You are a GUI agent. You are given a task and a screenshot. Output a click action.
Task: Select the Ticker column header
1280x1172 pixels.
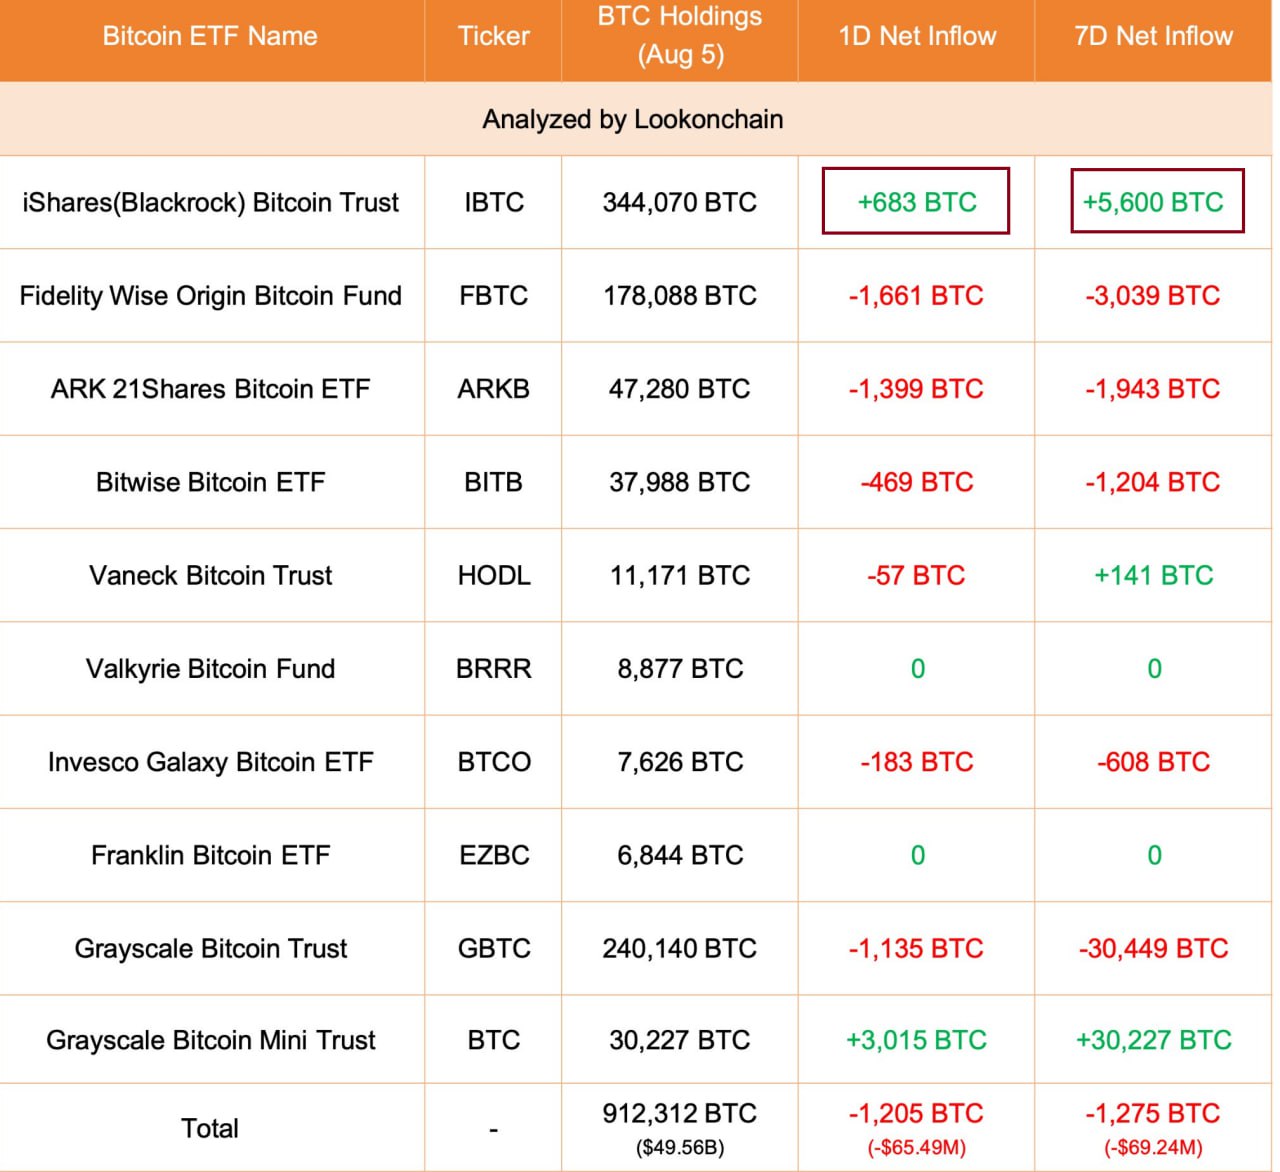coord(493,36)
